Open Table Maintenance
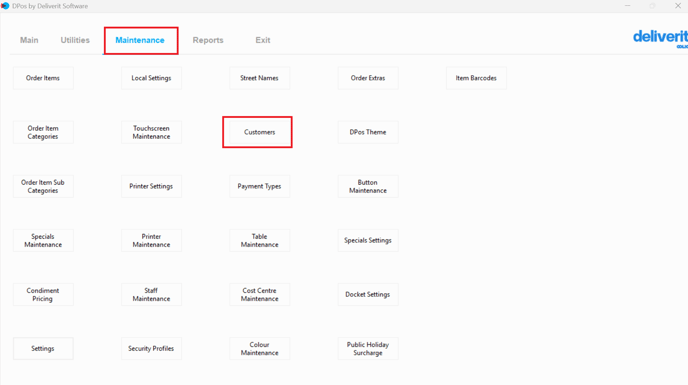The image size is (688, 385). (x=259, y=240)
